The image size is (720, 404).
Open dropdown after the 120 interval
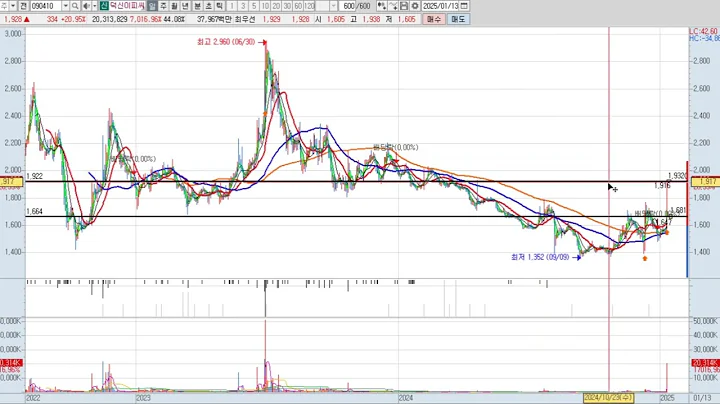333,6
